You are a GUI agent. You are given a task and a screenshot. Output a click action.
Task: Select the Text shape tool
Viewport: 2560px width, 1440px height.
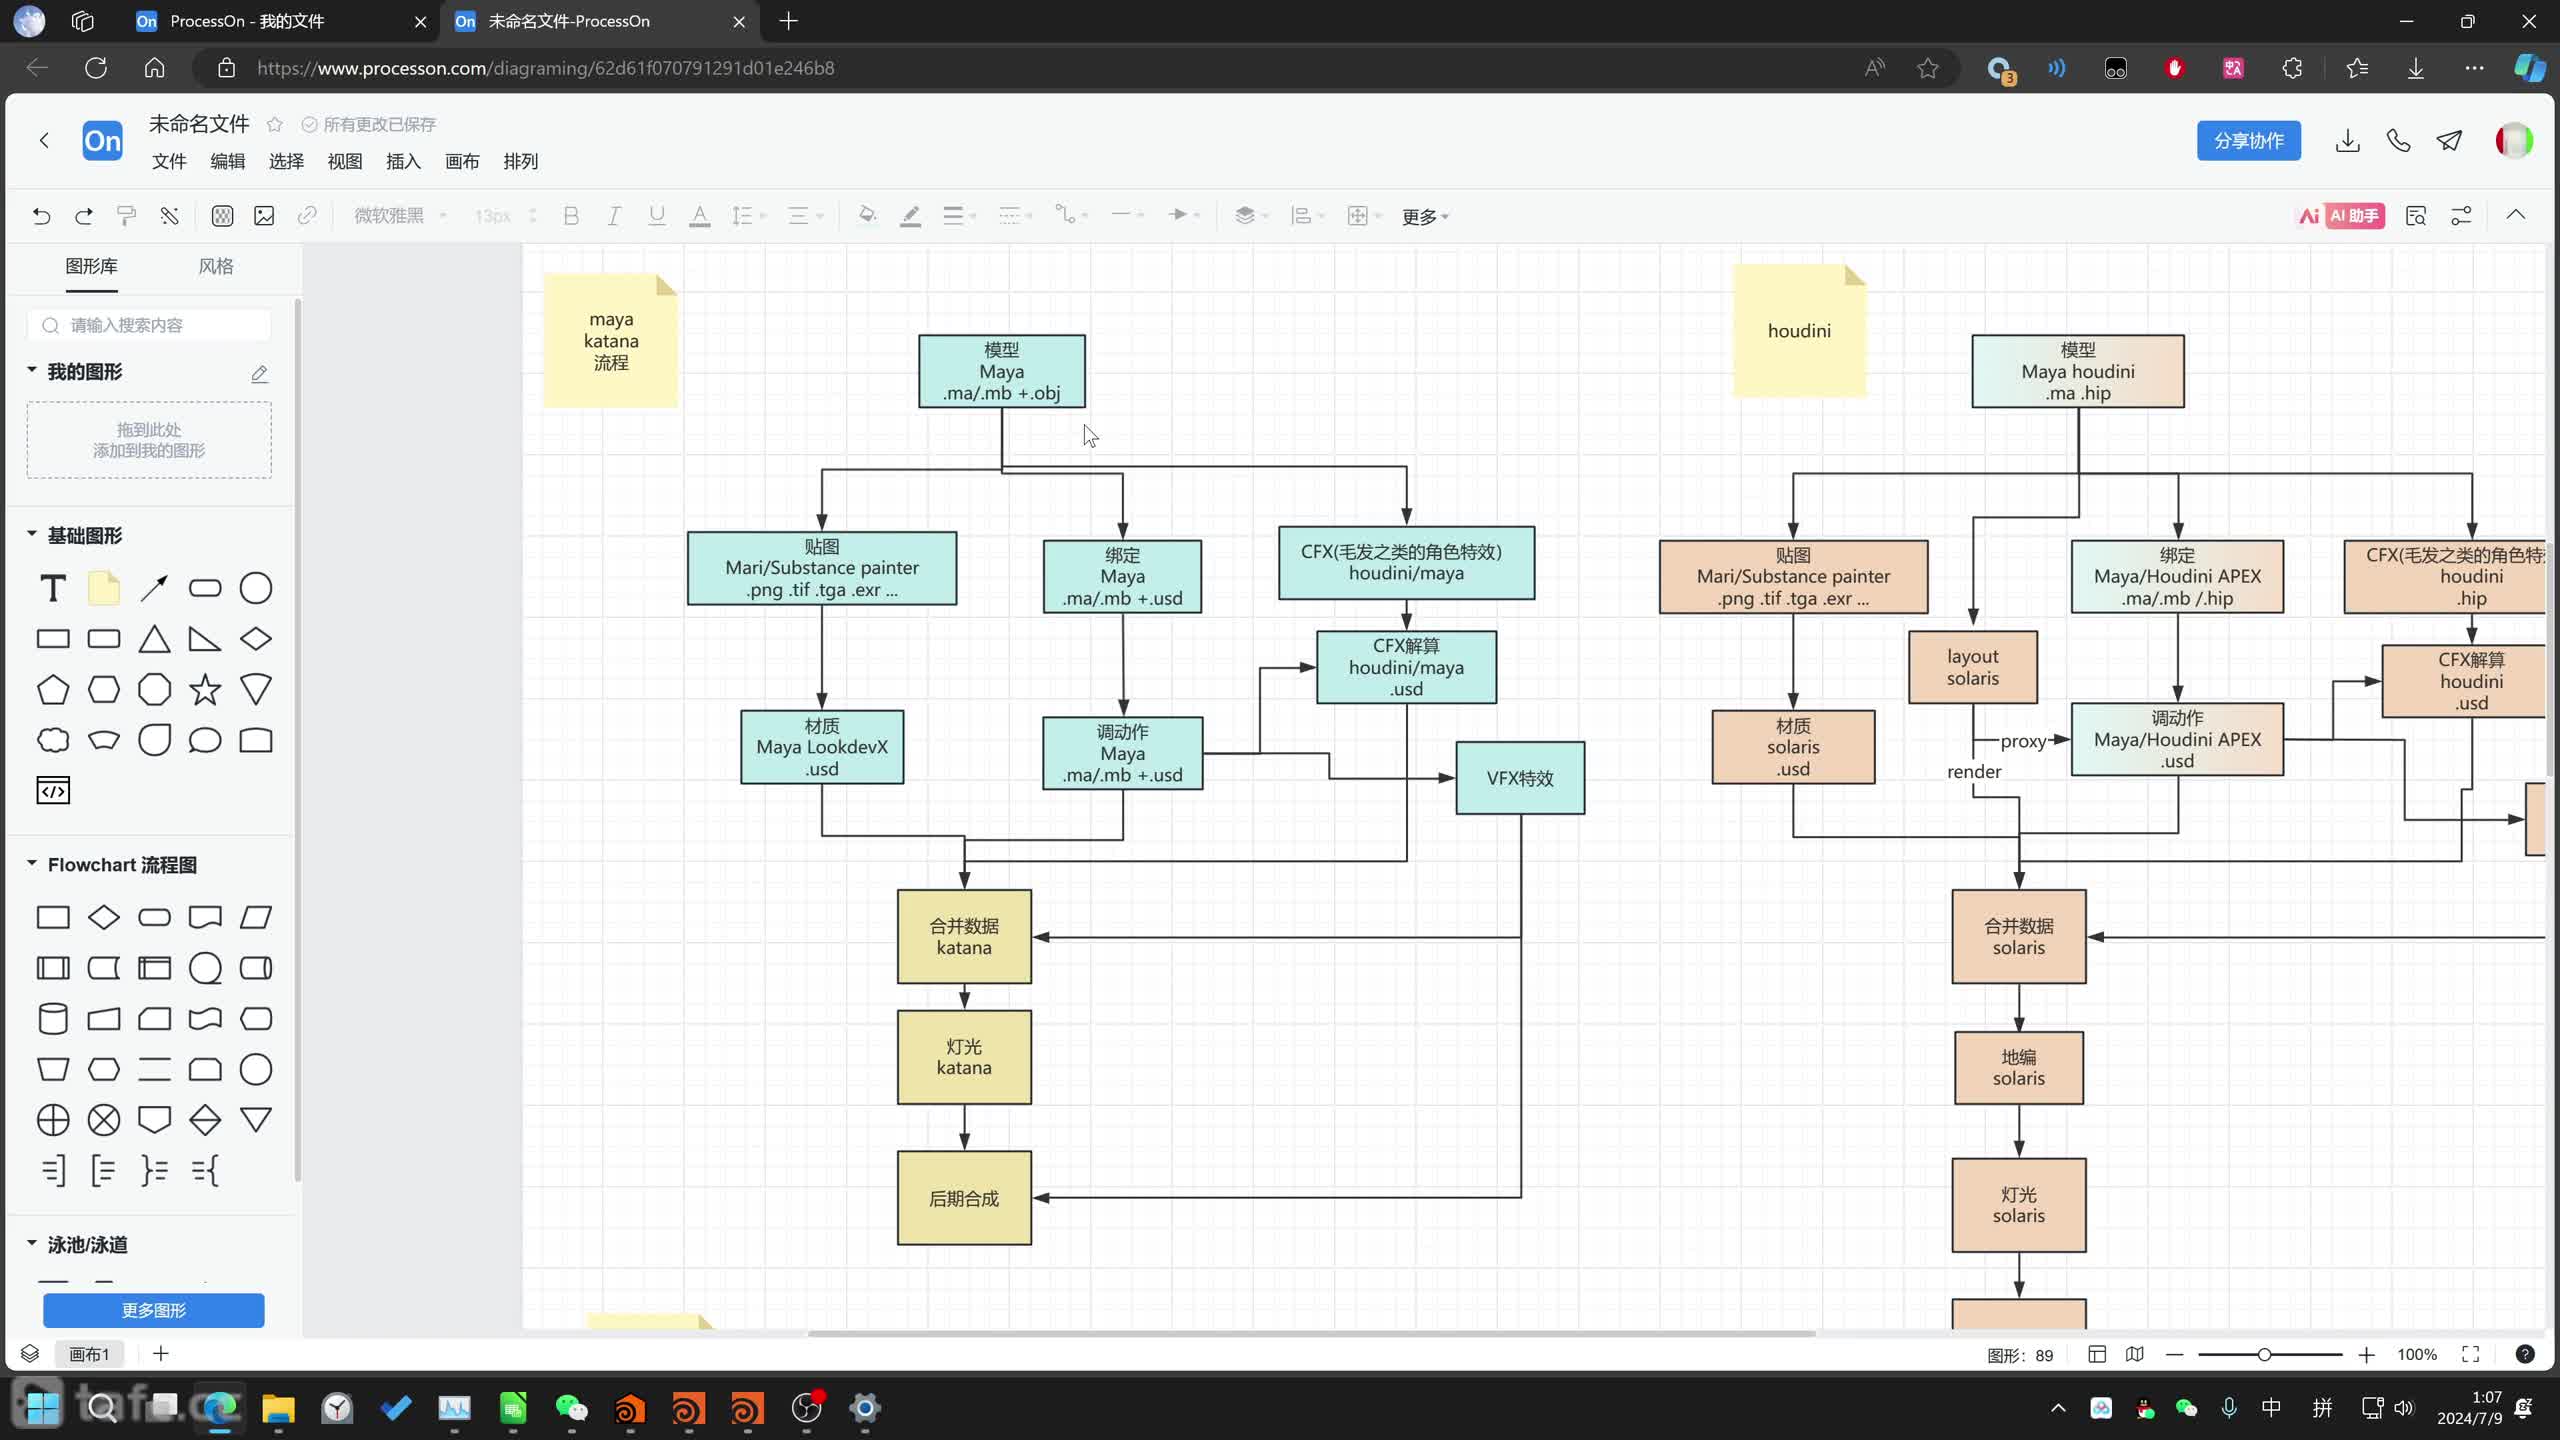coord(53,588)
